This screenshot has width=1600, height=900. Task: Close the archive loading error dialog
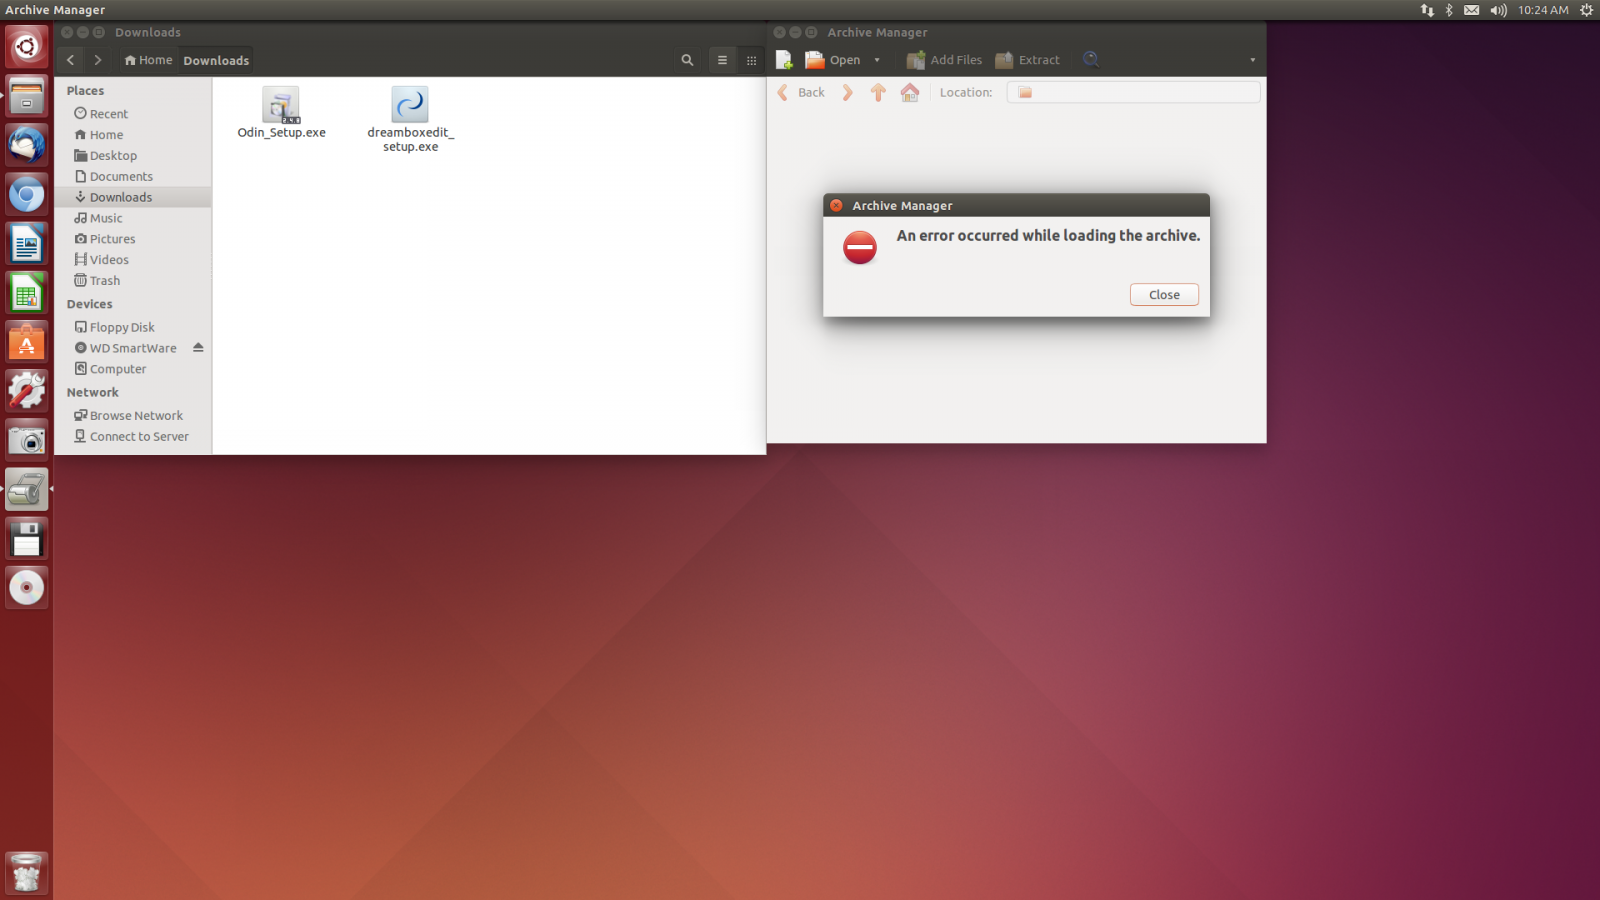coord(1164,295)
